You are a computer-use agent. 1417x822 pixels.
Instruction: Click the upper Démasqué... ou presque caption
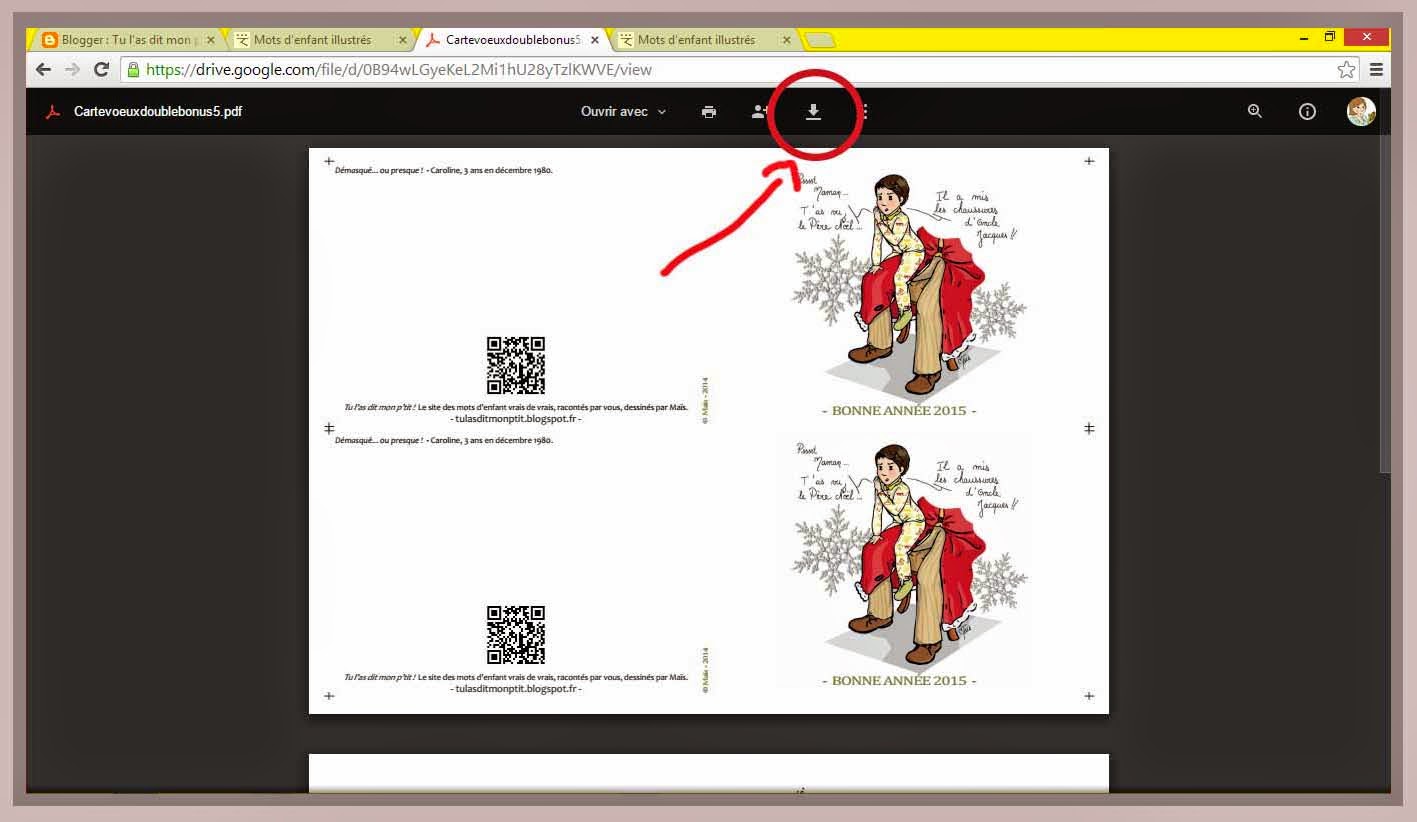[444, 170]
